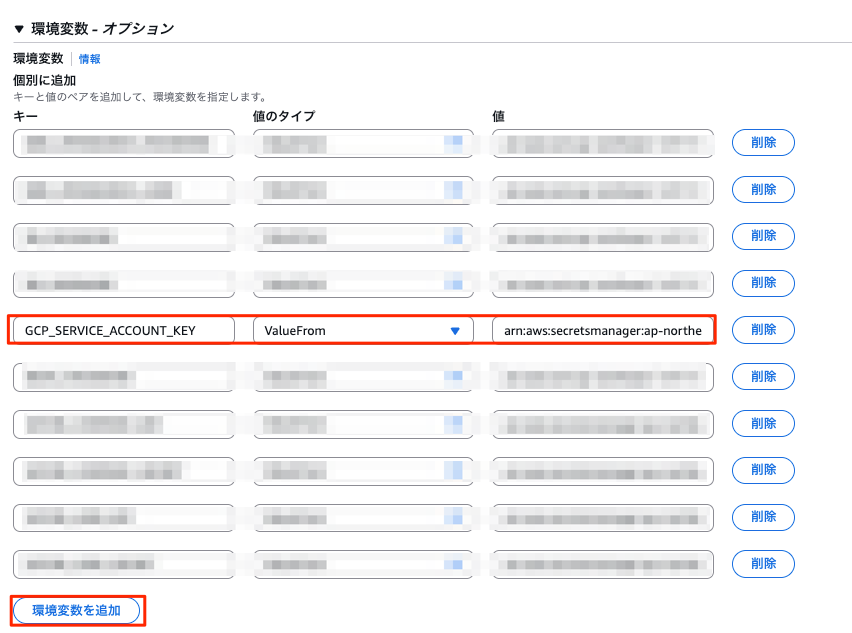
Task: Open the last row's 値のタイプ dropdown
Action: 362,564
